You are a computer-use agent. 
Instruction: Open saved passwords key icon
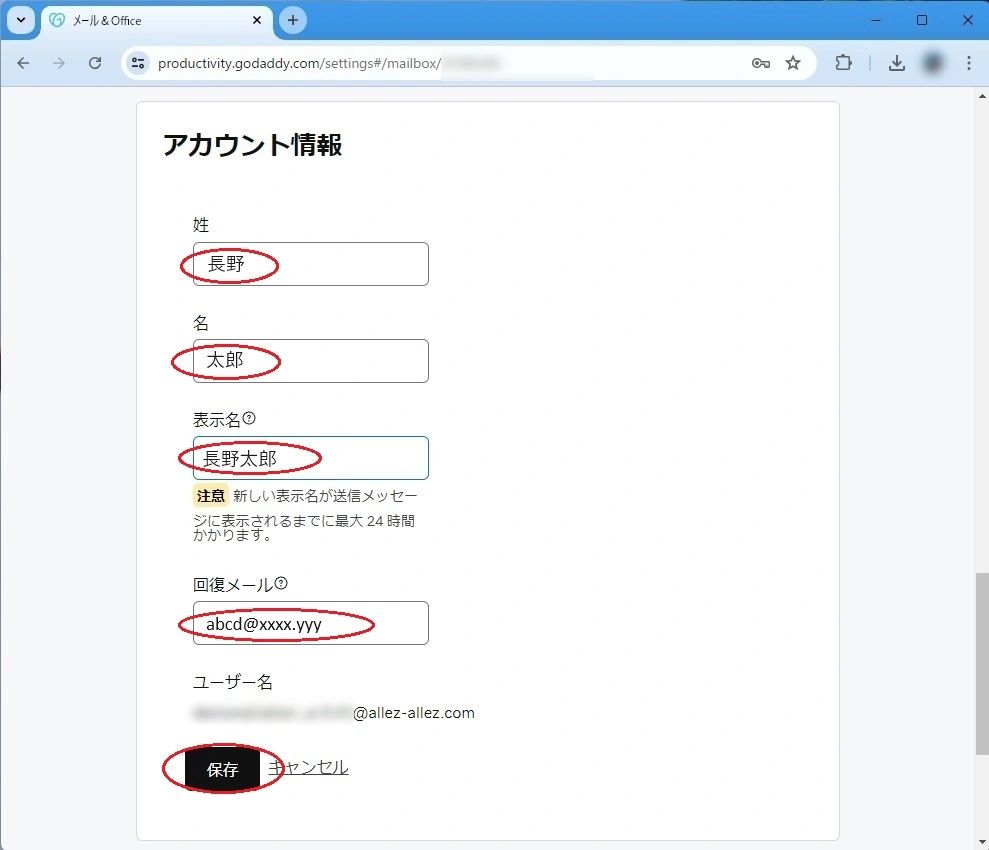[761, 63]
